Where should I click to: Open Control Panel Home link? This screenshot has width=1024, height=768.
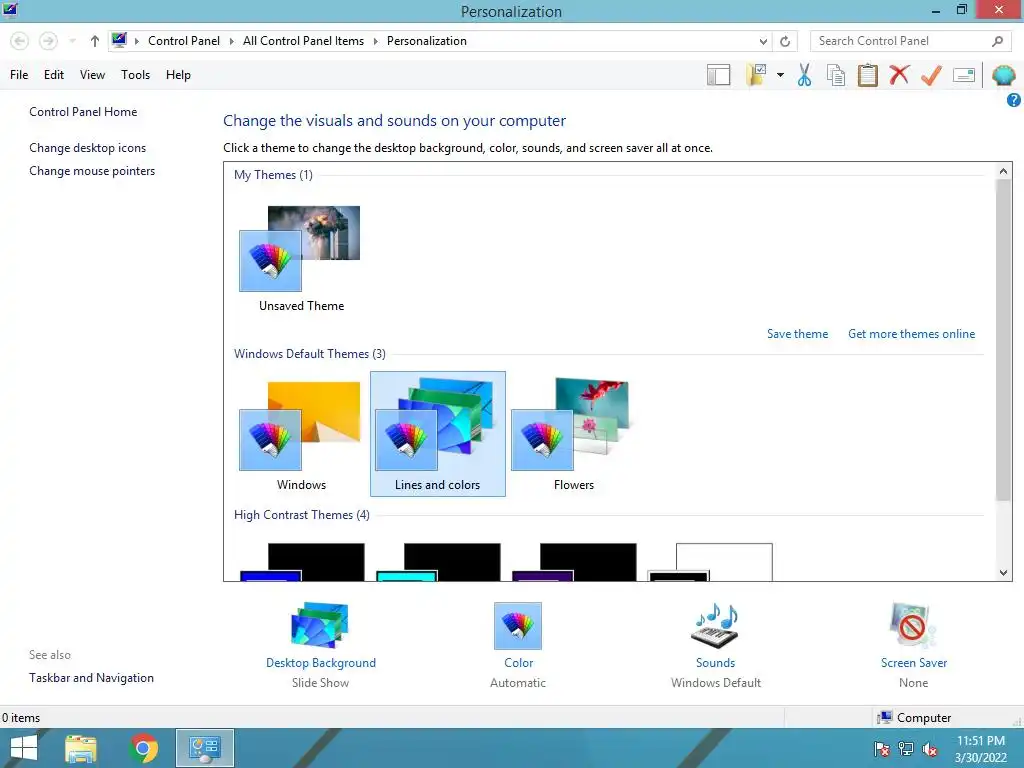(83, 112)
